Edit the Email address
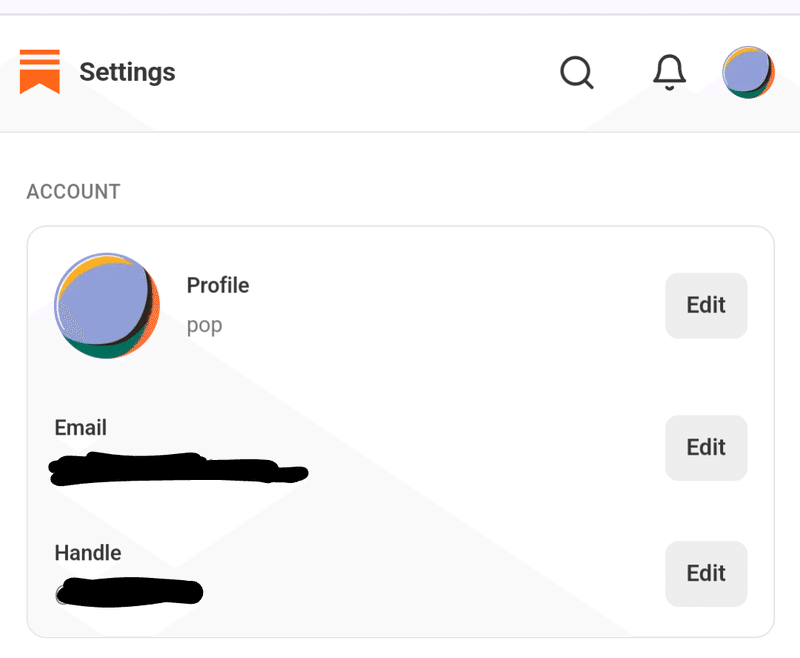 [x=706, y=448]
